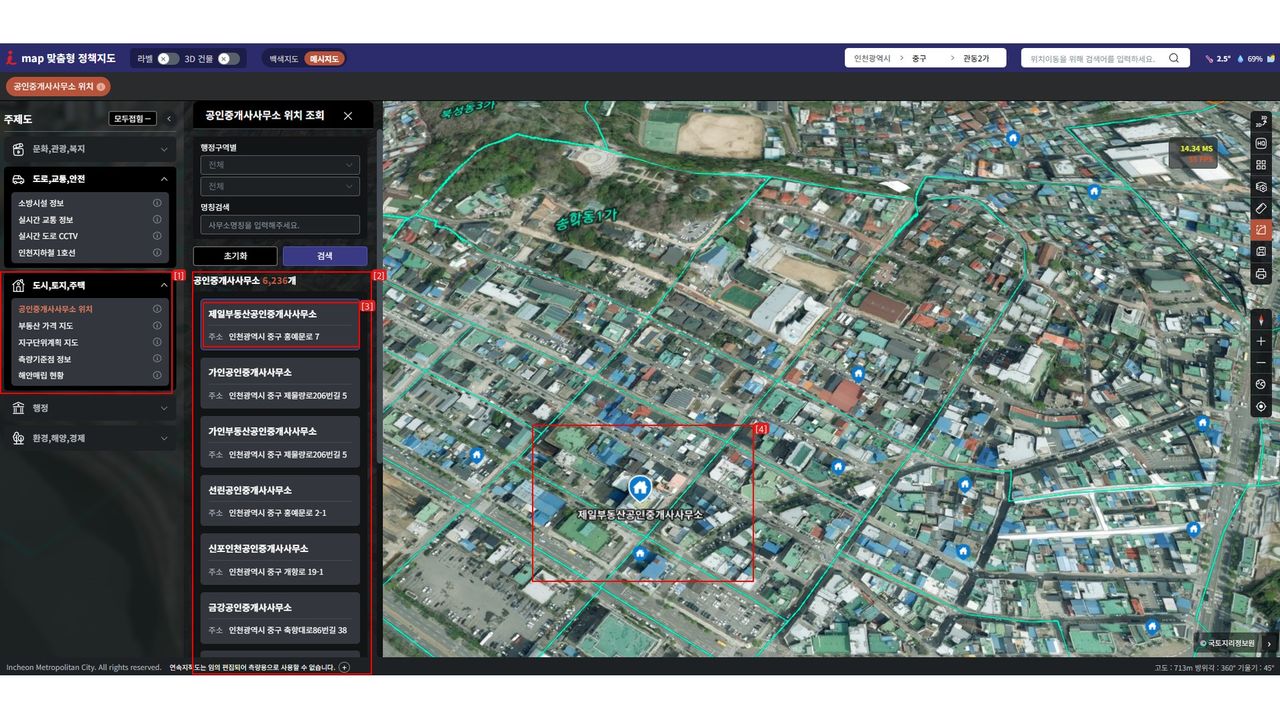Open the first 행정구역별 dropdown
This screenshot has width=1280, height=720.
coord(279,165)
